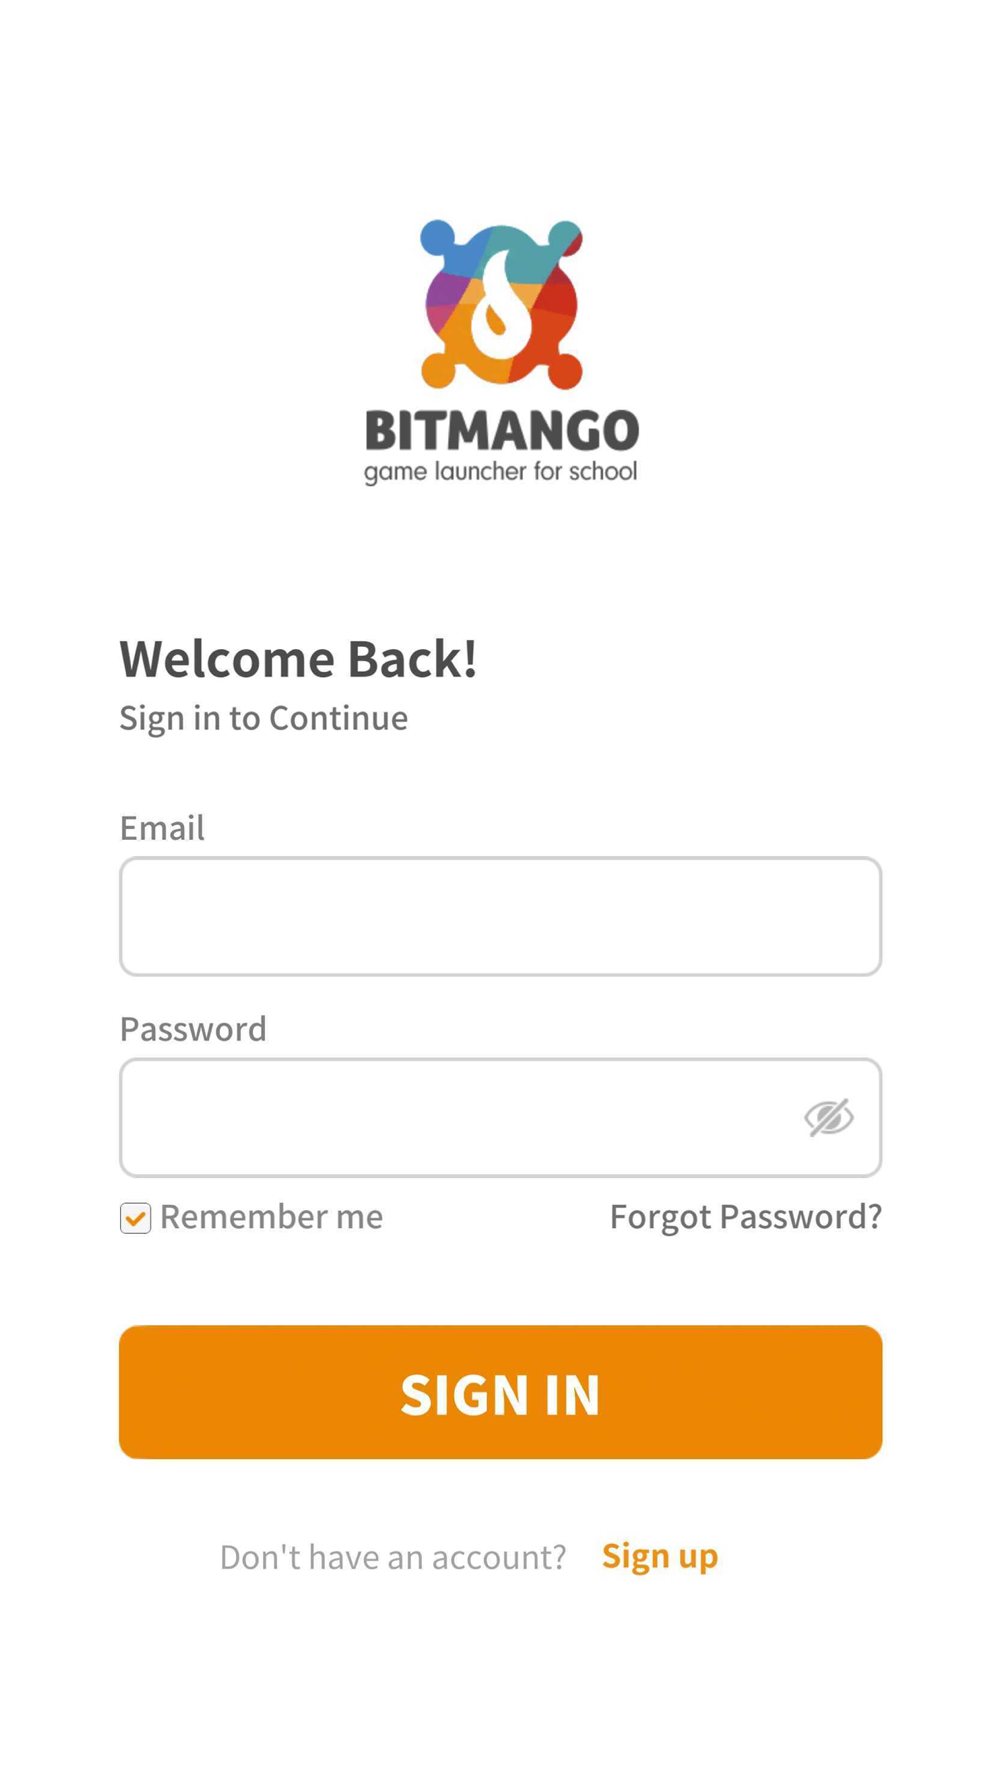
Task: Open the Sign up link
Action: (660, 1556)
